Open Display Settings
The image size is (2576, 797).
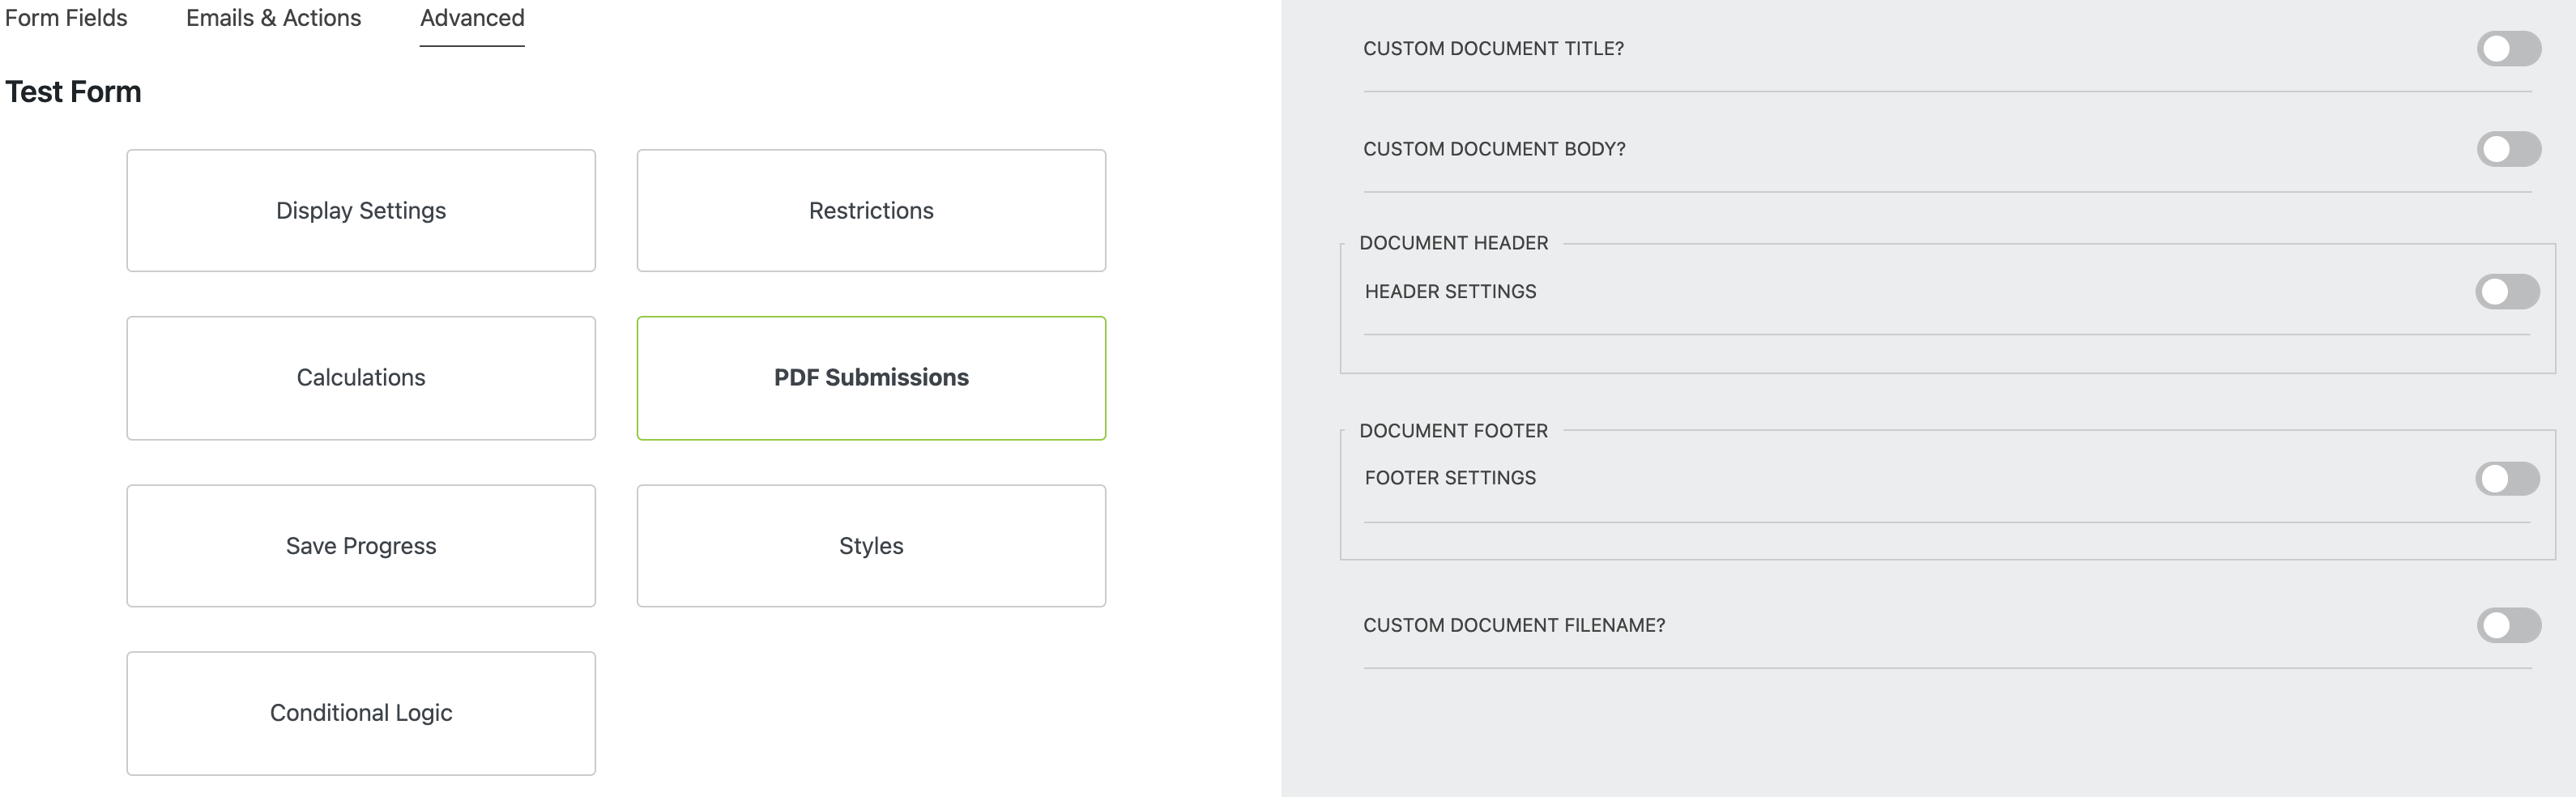[360, 210]
